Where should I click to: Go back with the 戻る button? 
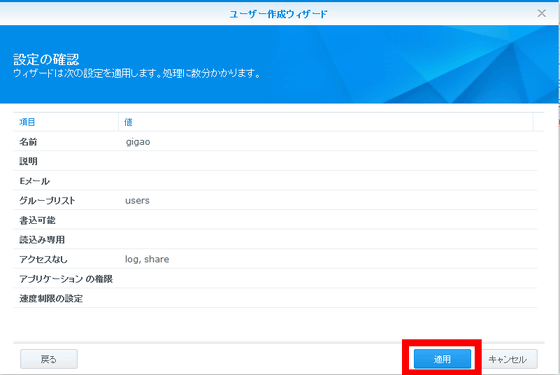pyautogui.click(x=49, y=359)
